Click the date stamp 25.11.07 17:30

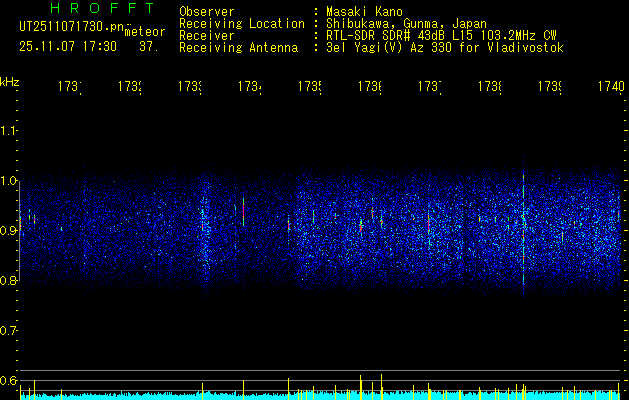click(68, 47)
